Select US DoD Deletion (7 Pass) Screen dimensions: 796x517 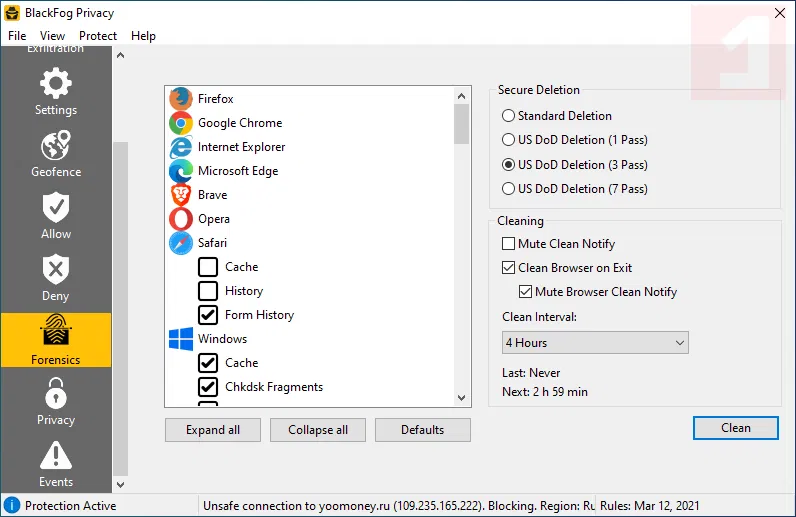tap(509, 189)
